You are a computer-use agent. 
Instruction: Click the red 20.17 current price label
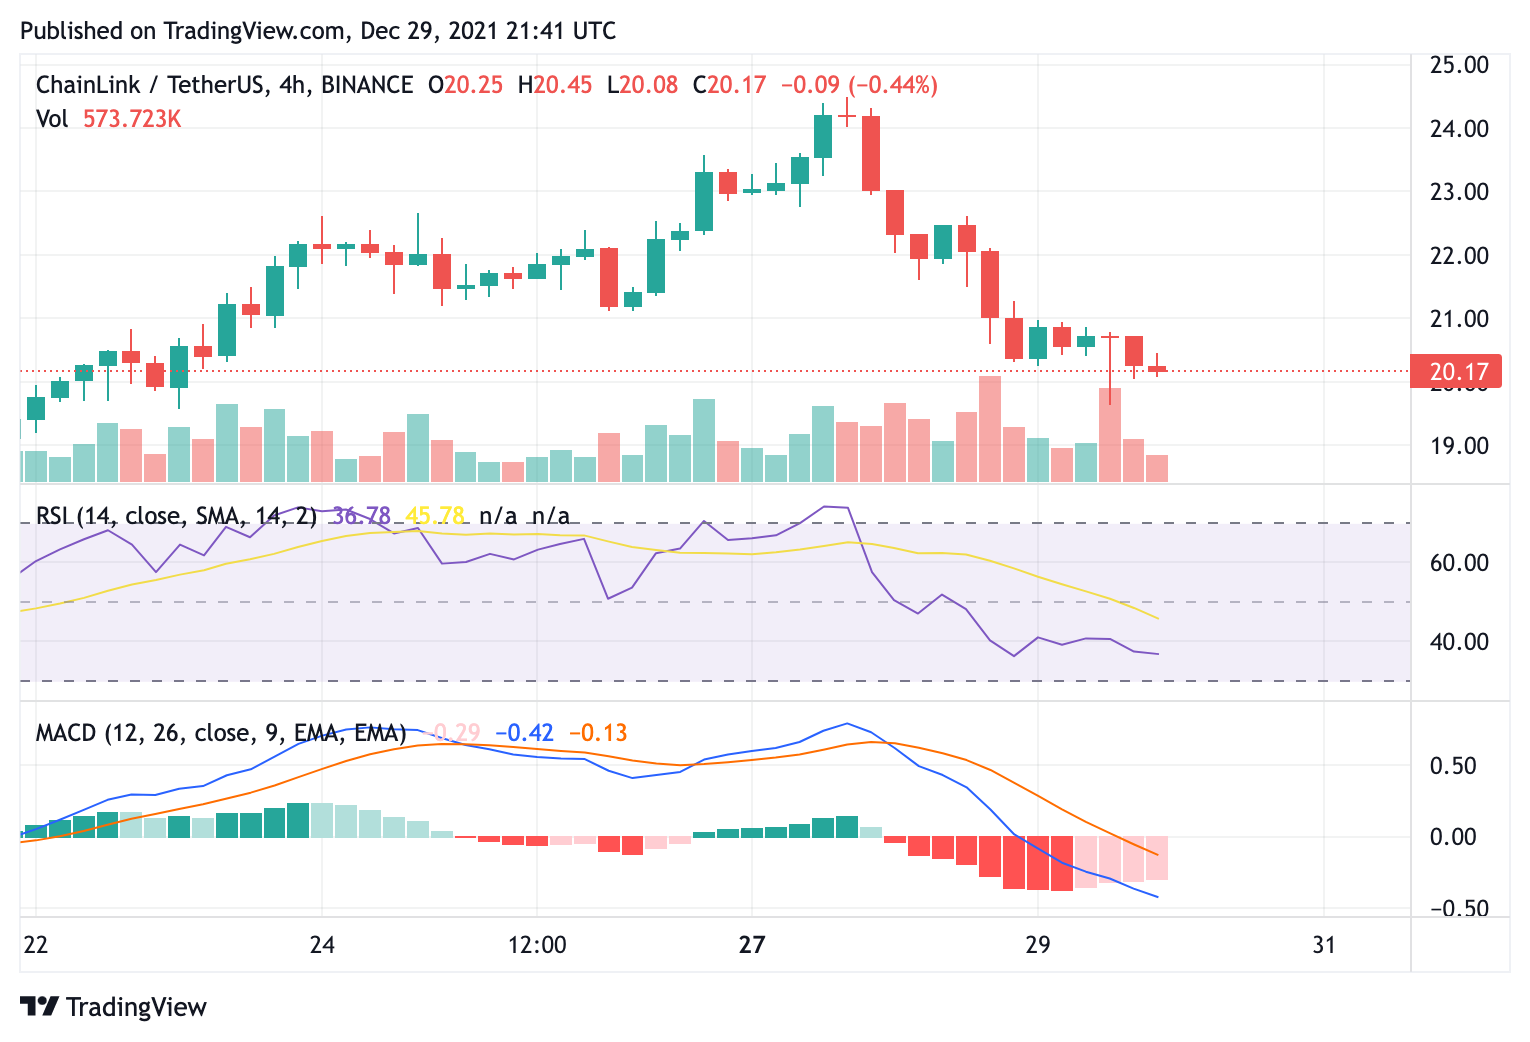[1459, 372]
